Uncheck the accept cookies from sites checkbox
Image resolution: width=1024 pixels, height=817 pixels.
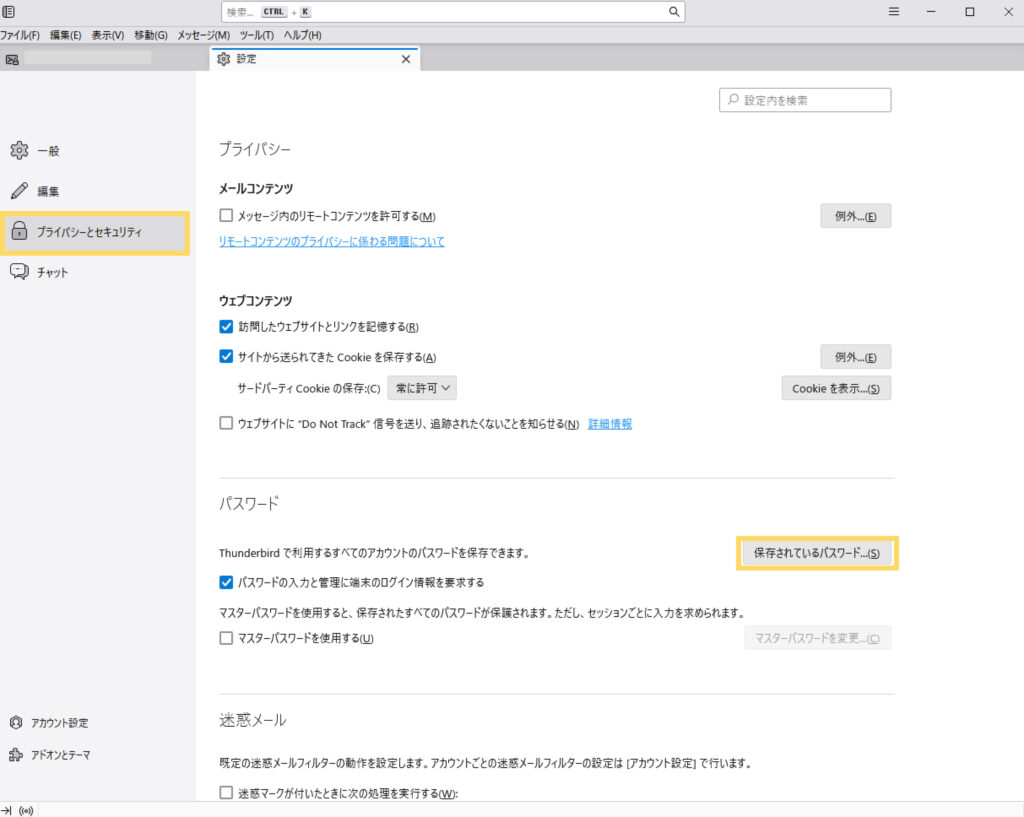(x=226, y=357)
